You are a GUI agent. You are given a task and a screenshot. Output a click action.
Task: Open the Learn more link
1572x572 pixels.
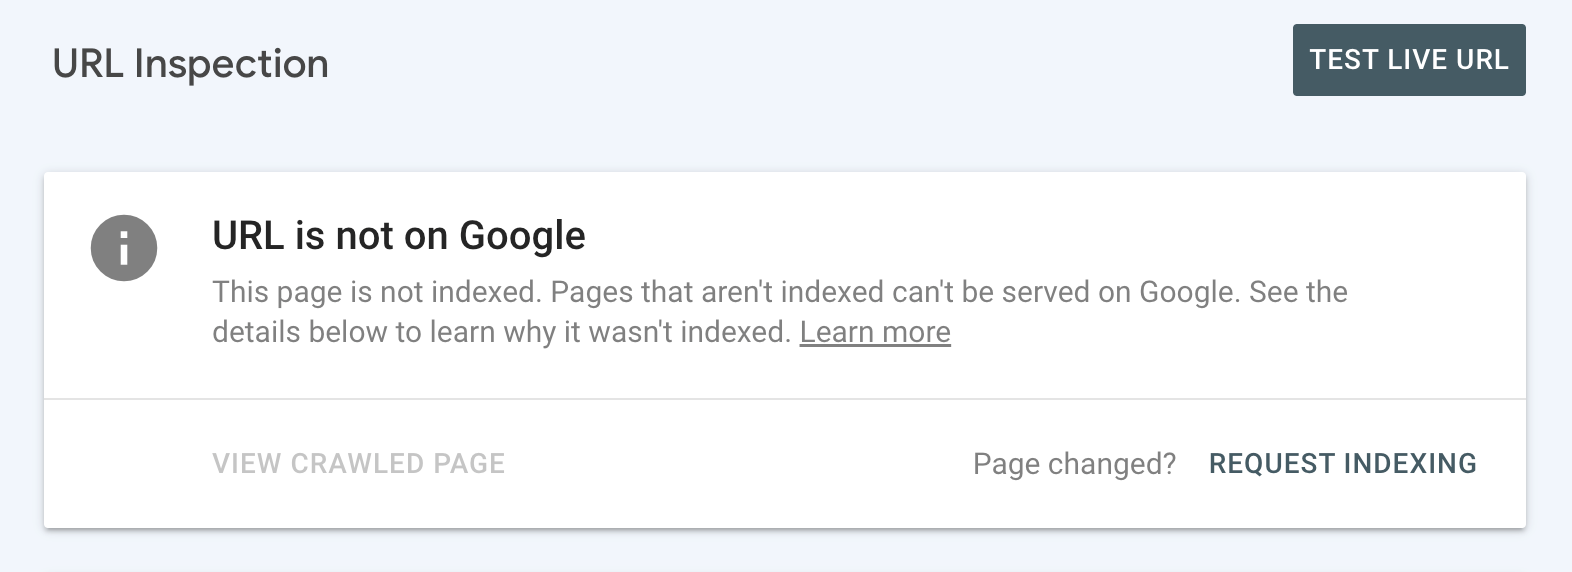[875, 332]
